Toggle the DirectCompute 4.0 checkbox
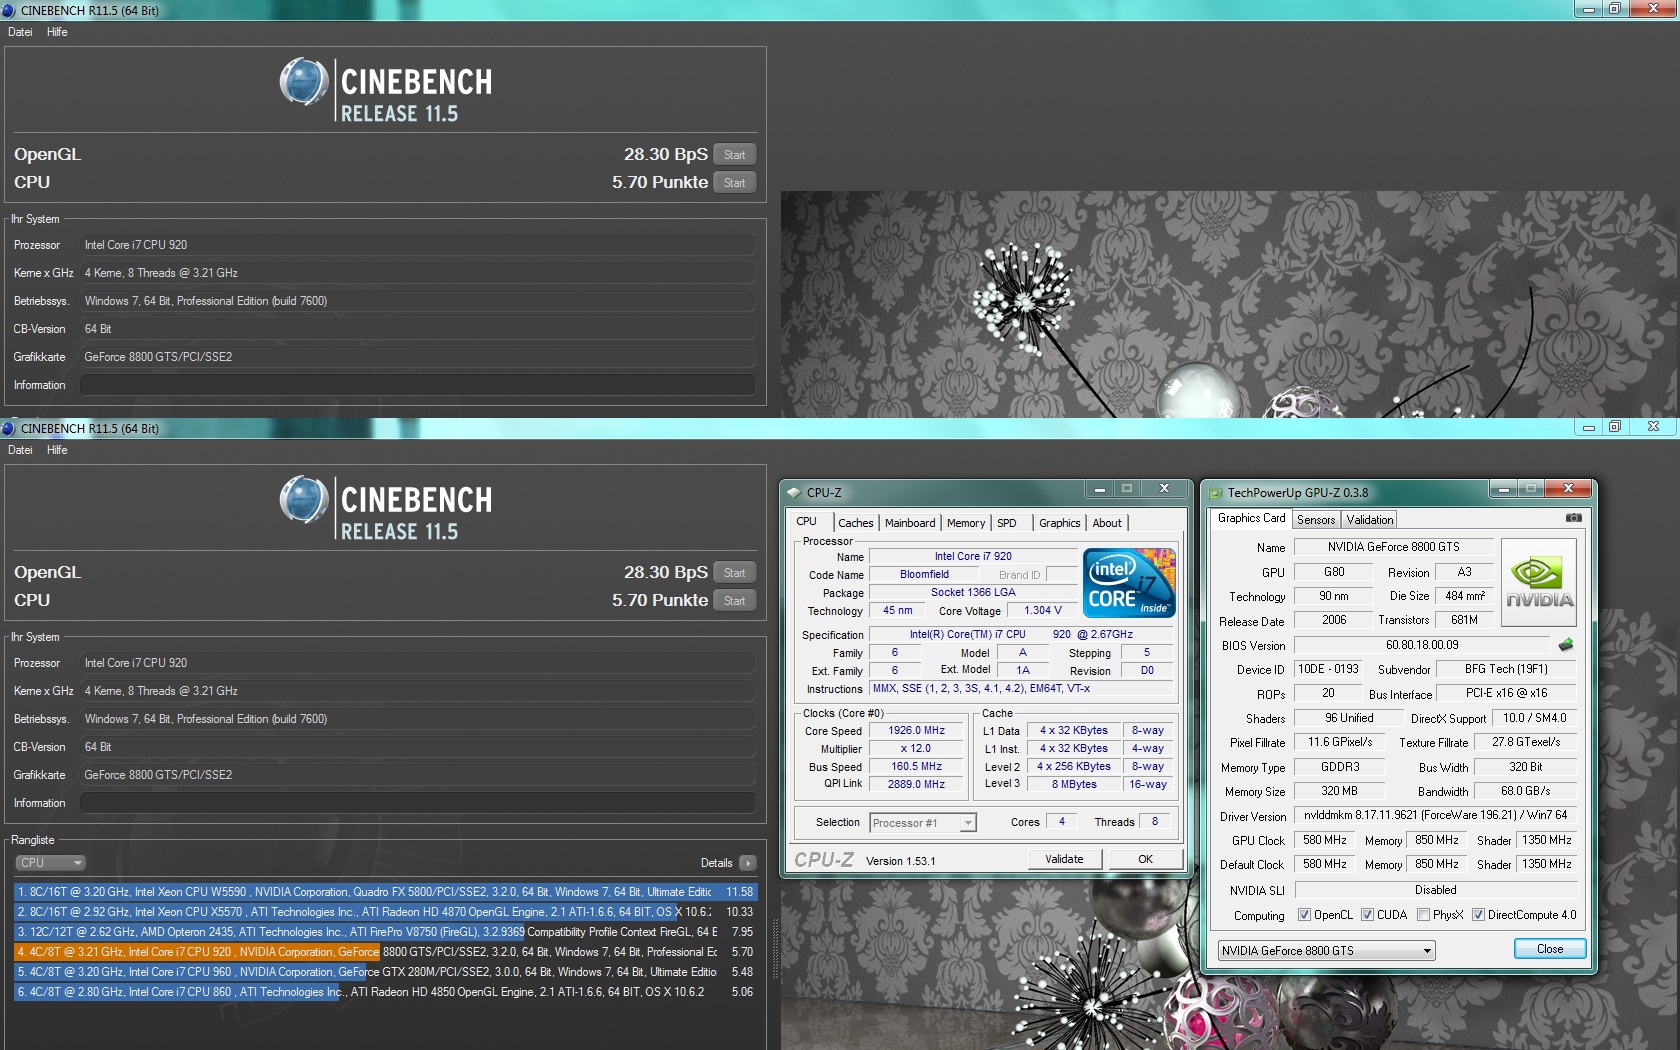1680x1050 pixels. (x=1478, y=915)
